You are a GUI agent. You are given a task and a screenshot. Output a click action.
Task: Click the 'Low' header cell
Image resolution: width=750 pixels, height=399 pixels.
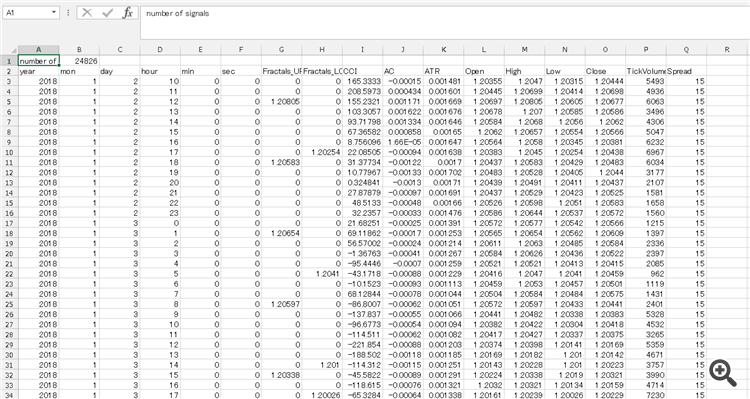click(564, 71)
